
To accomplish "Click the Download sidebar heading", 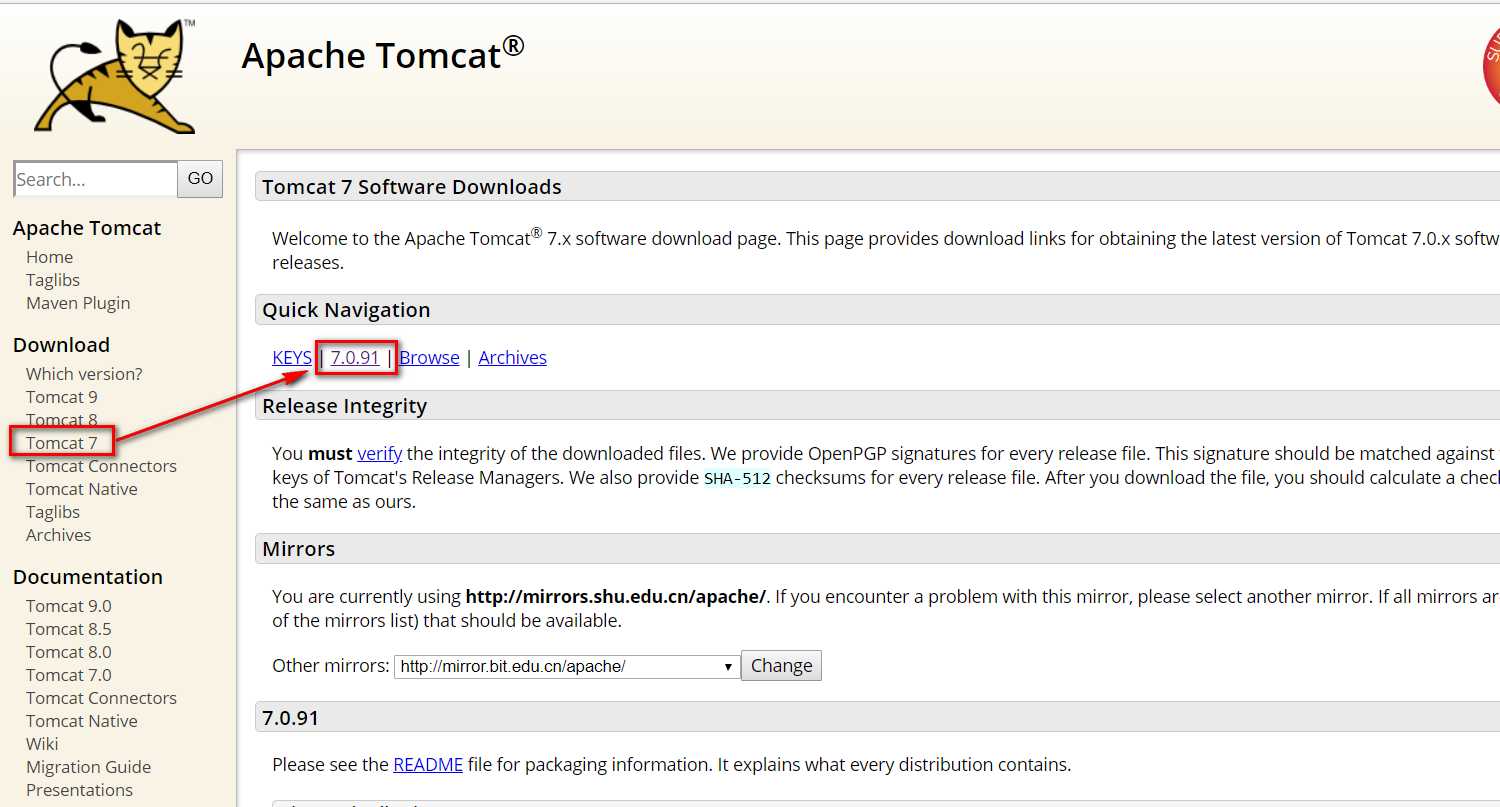I will [x=61, y=345].
